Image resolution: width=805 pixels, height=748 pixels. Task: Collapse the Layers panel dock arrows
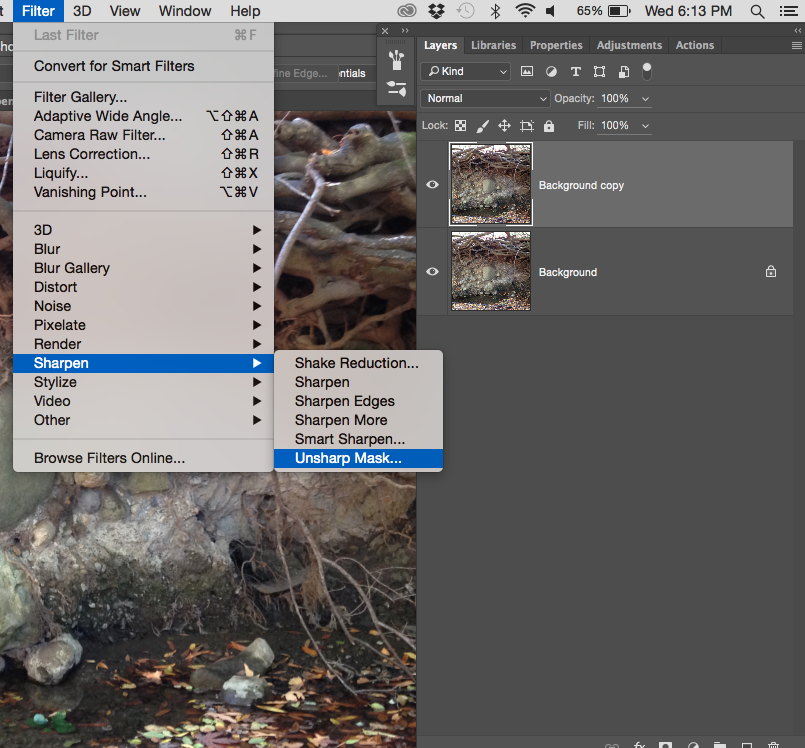point(797,31)
